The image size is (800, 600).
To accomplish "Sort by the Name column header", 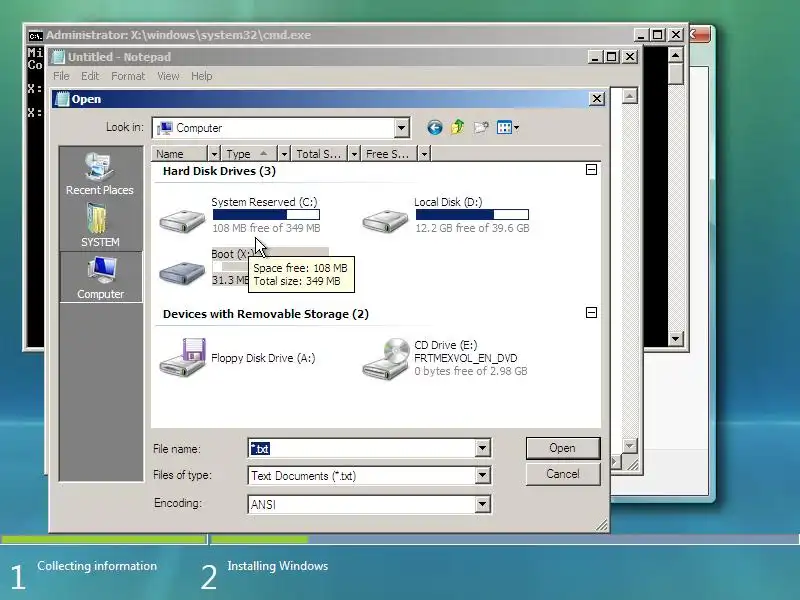I will [x=180, y=154].
